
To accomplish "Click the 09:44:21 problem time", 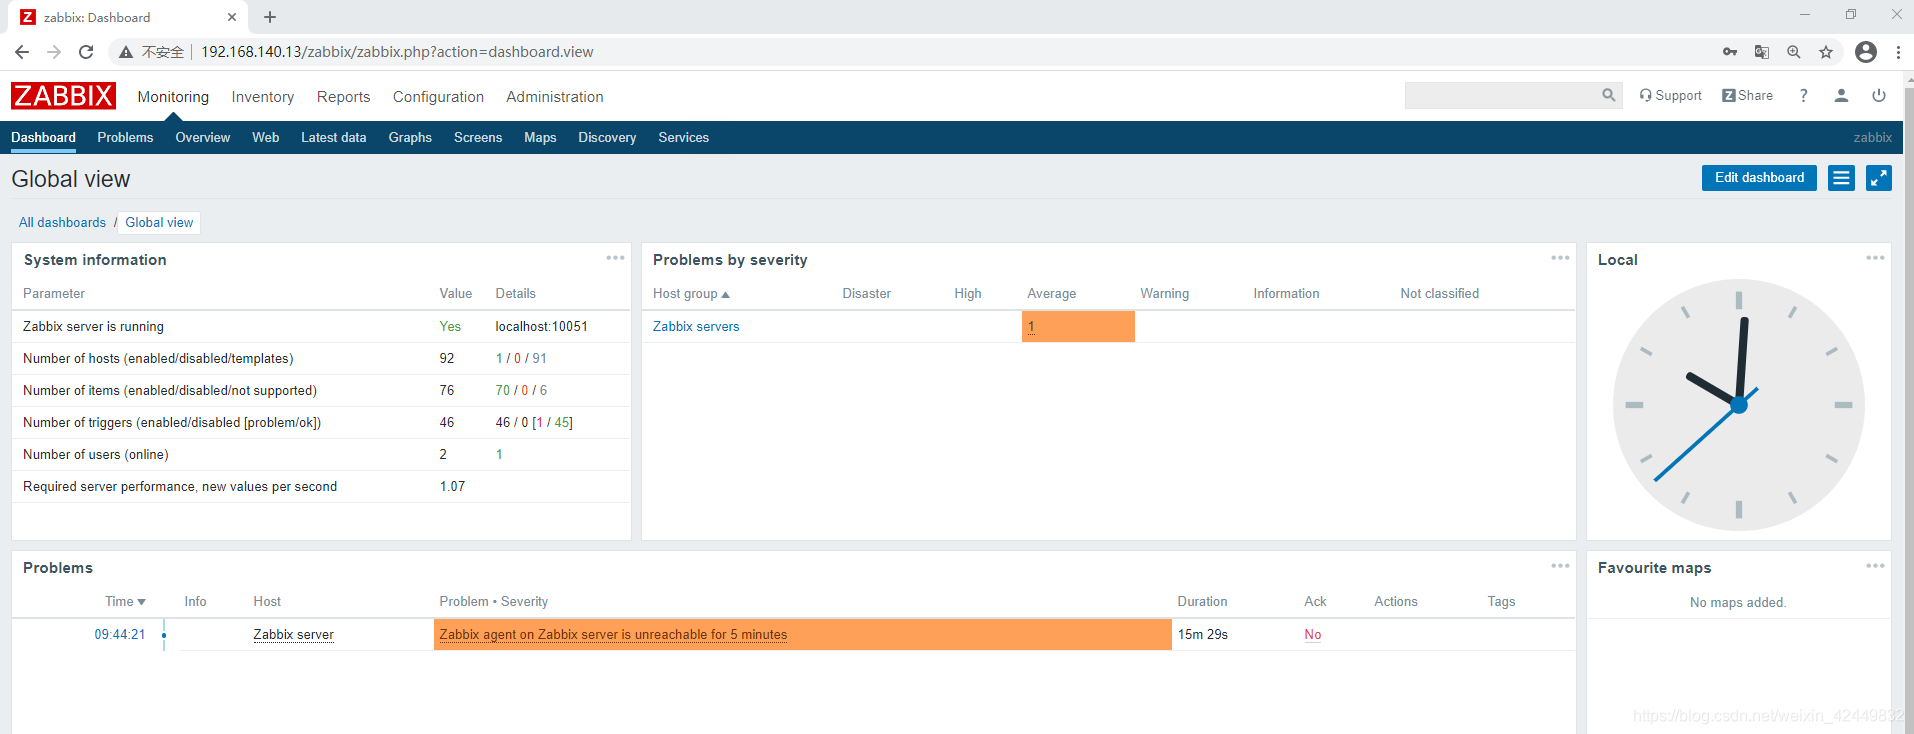I will (120, 635).
